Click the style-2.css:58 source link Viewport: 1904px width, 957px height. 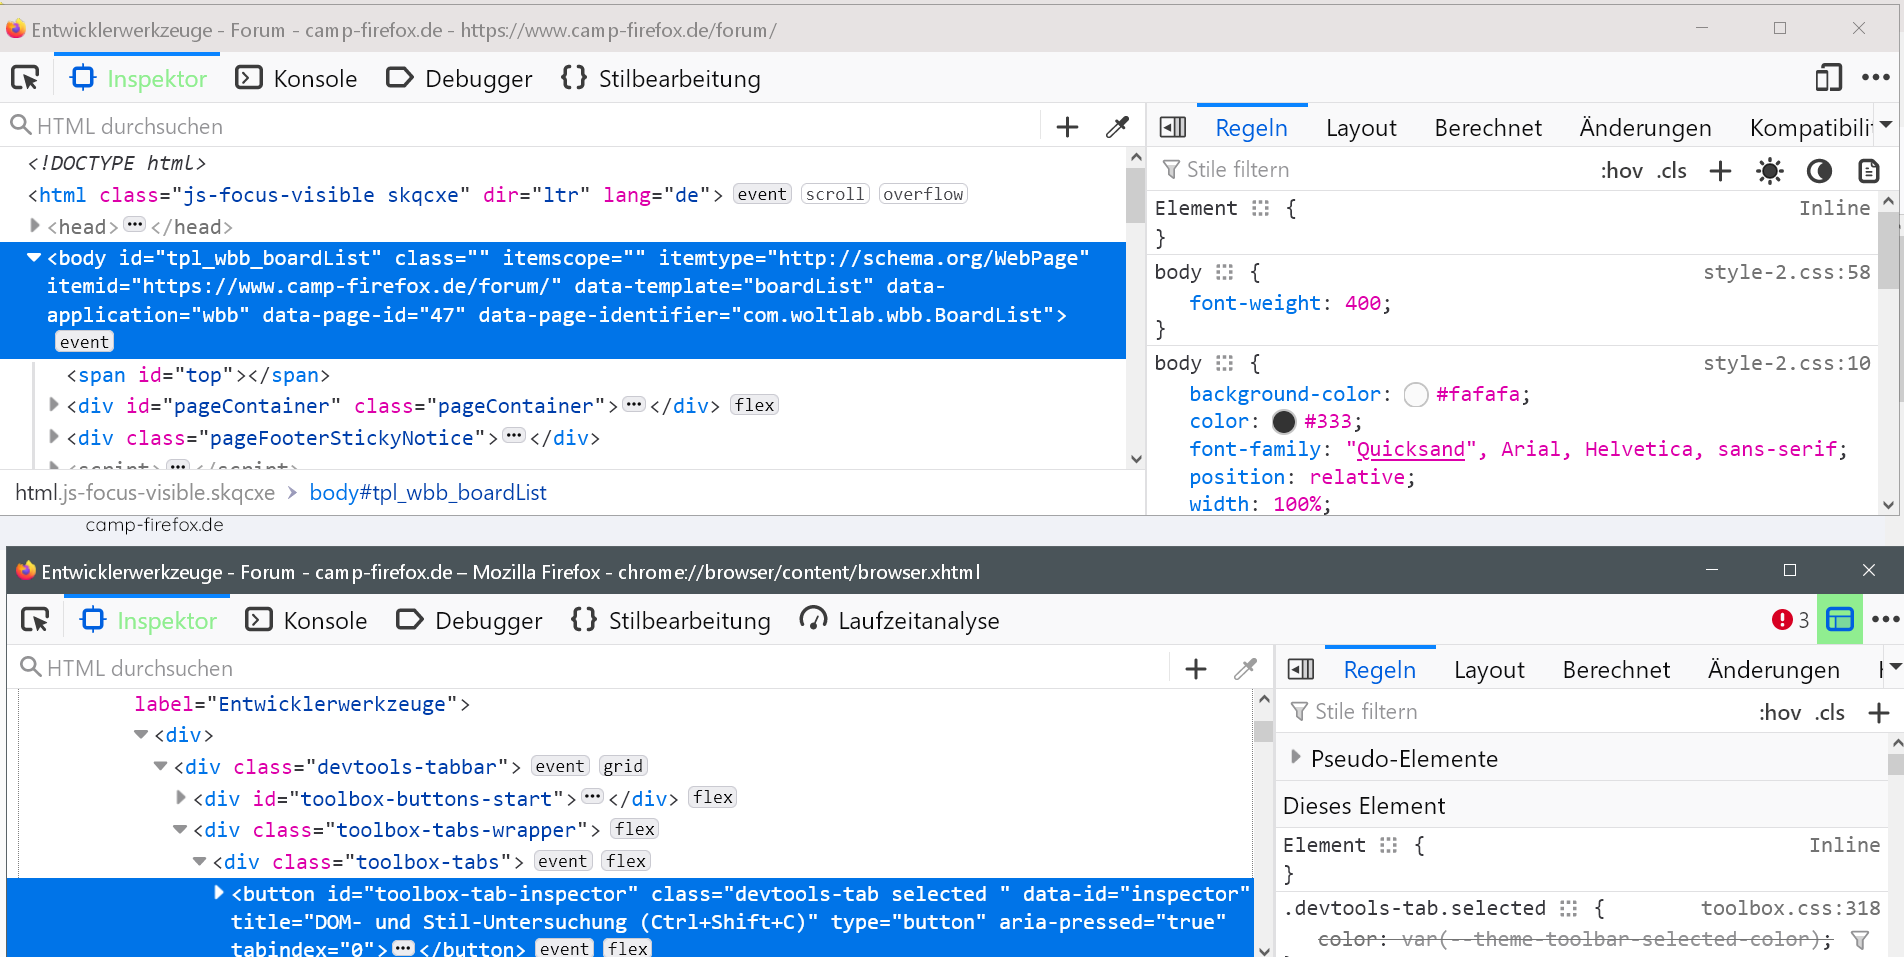(x=1786, y=272)
